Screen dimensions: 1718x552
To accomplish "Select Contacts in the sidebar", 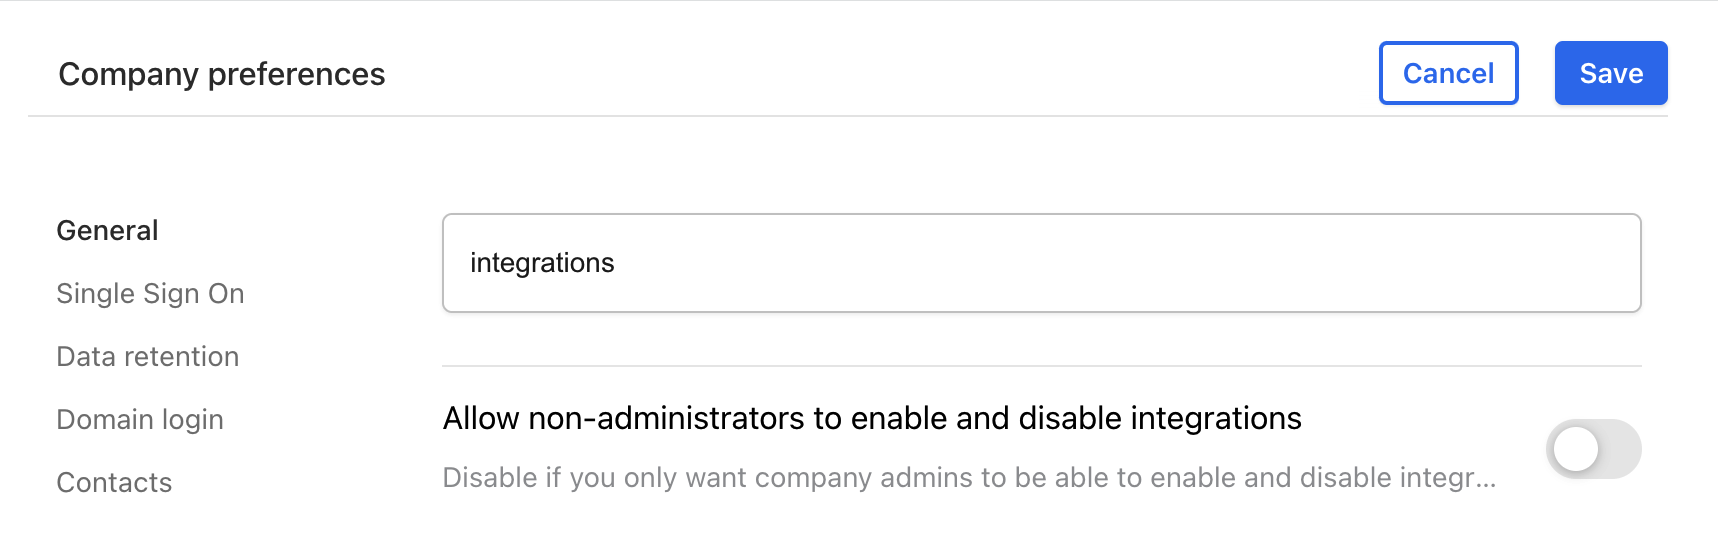I will pos(114,483).
